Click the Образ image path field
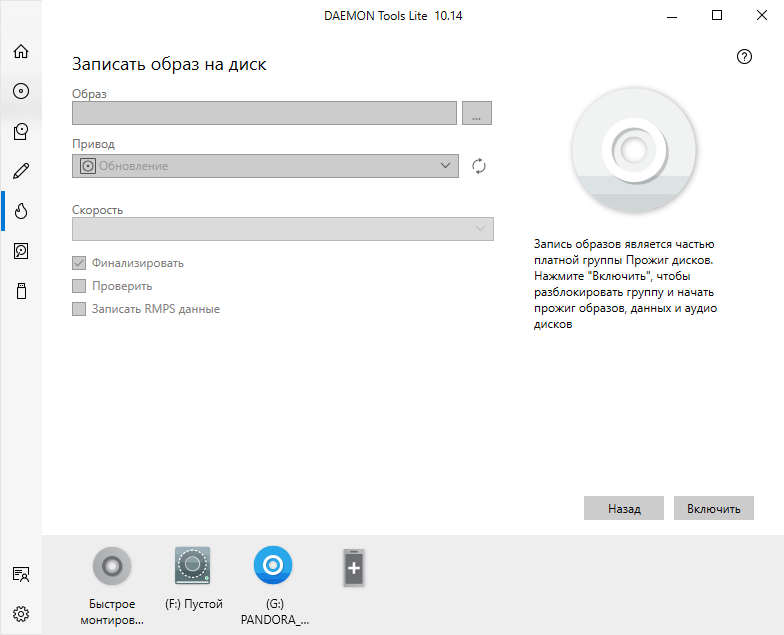This screenshot has width=784, height=635. click(264, 113)
